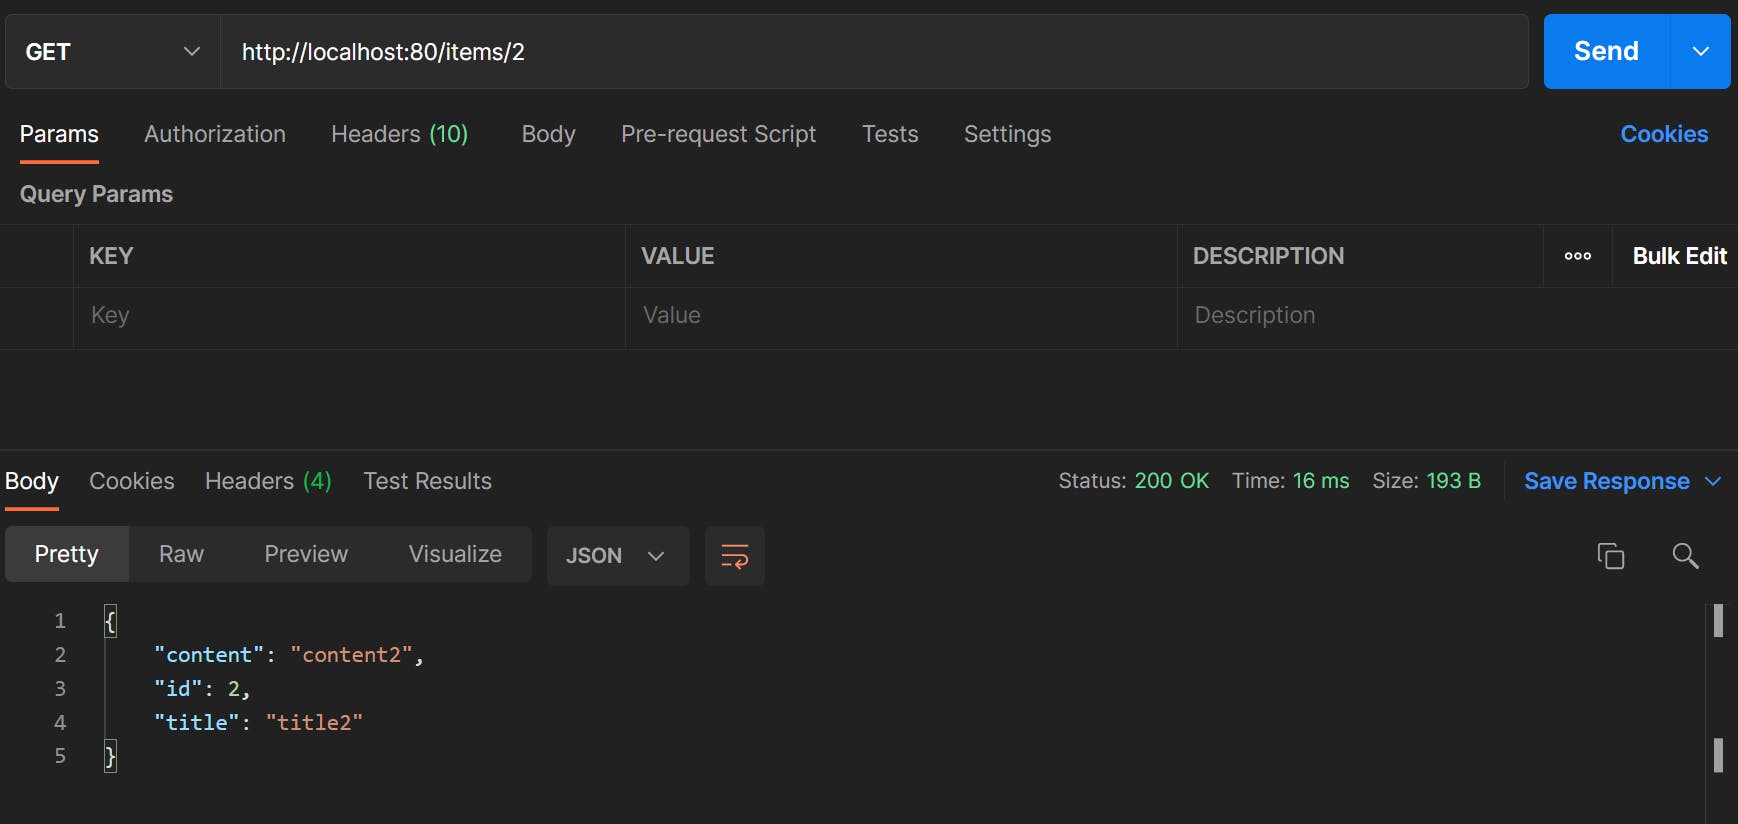Click line number 5 in the gutter
The width and height of the screenshot is (1738, 824).
coord(60,756)
